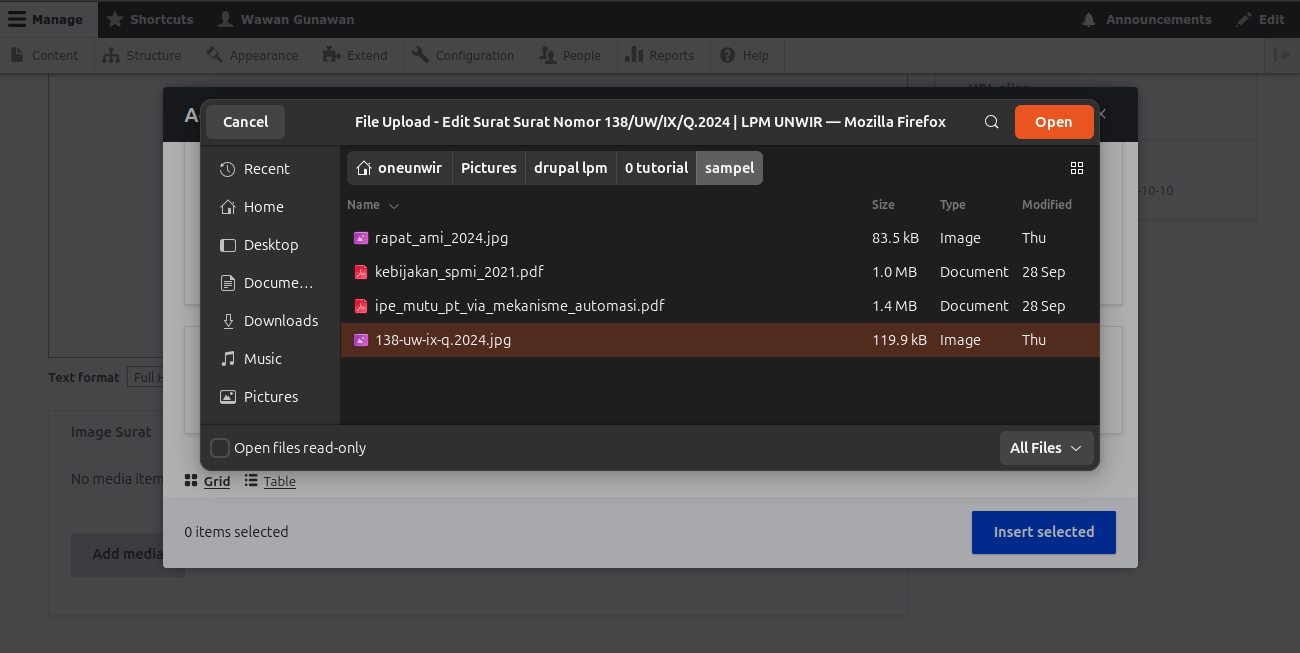This screenshot has height=653, width=1300.
Task: Open the Manage hamburger menu
Action: (47, 19)
